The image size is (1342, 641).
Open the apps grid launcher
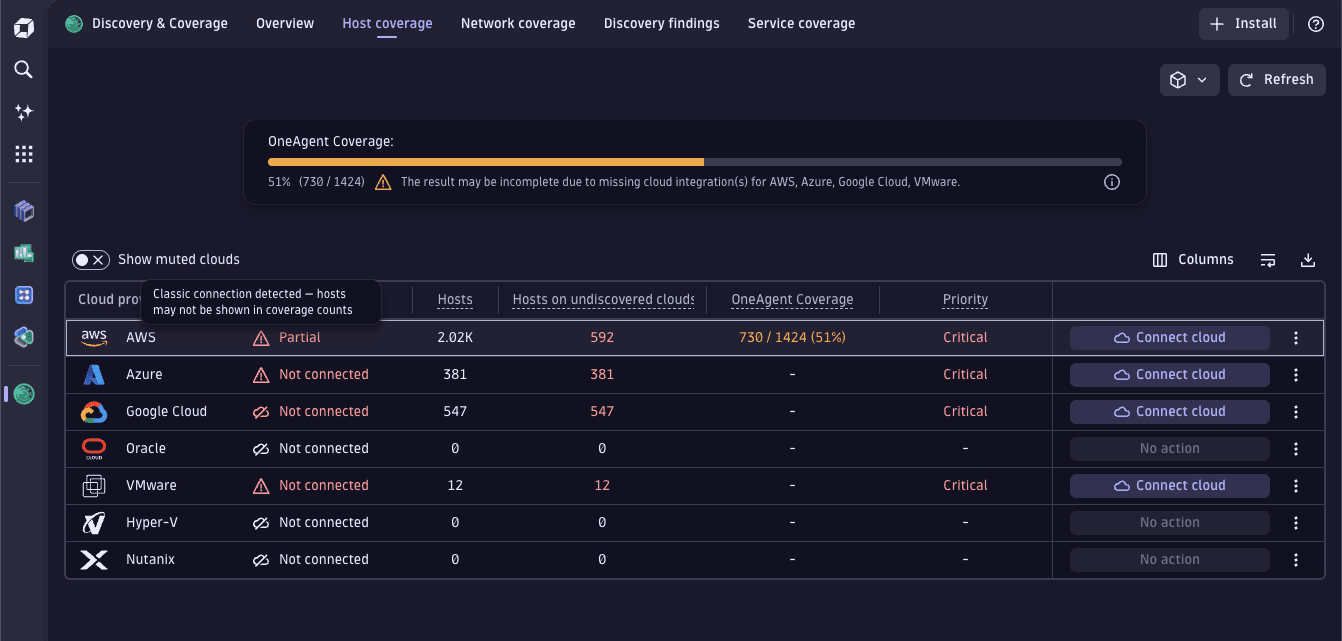tap(24, 154)
